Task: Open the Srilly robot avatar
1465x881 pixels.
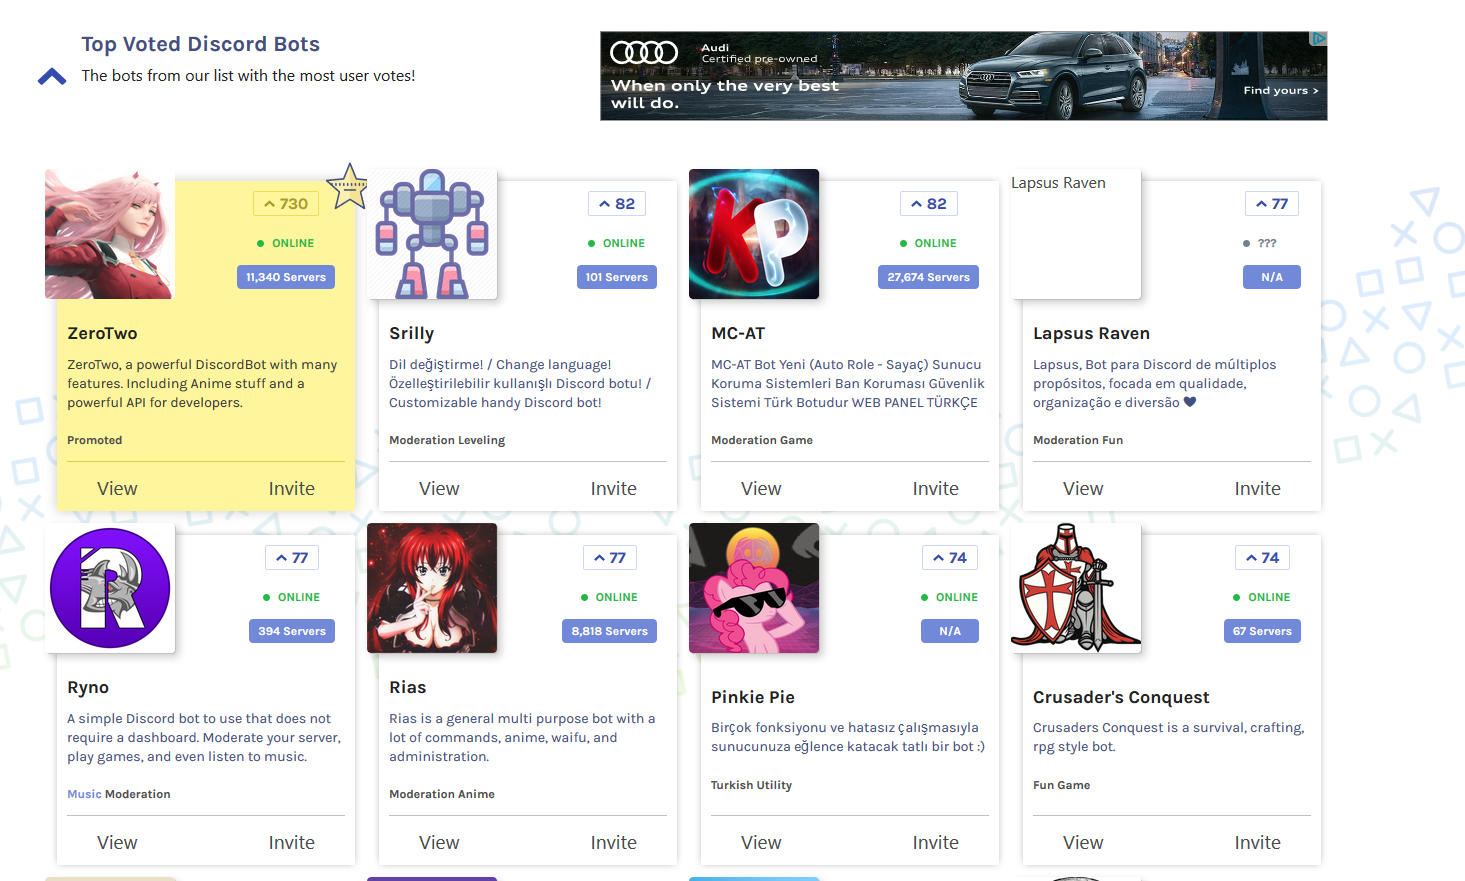Action: pyautogui.click(x=432, y=234)
